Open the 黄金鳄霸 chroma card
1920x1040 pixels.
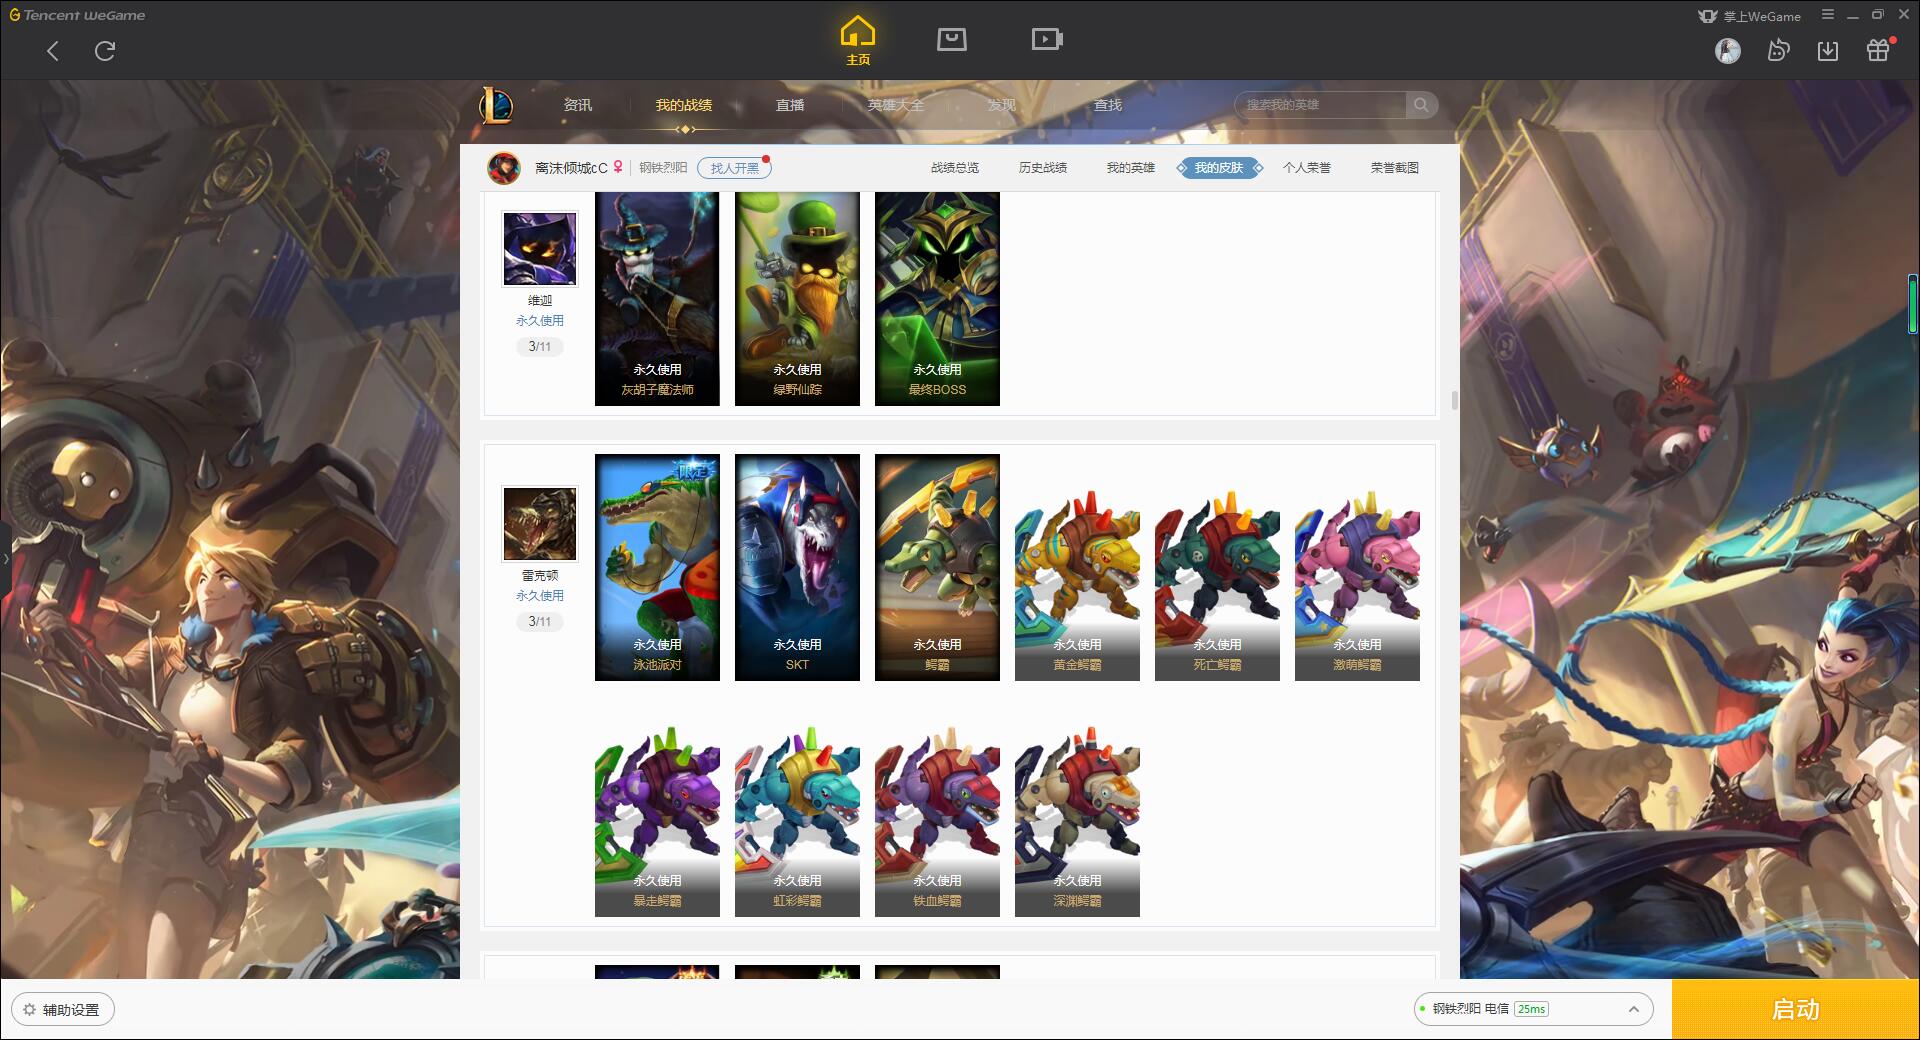coord(1077,585)
